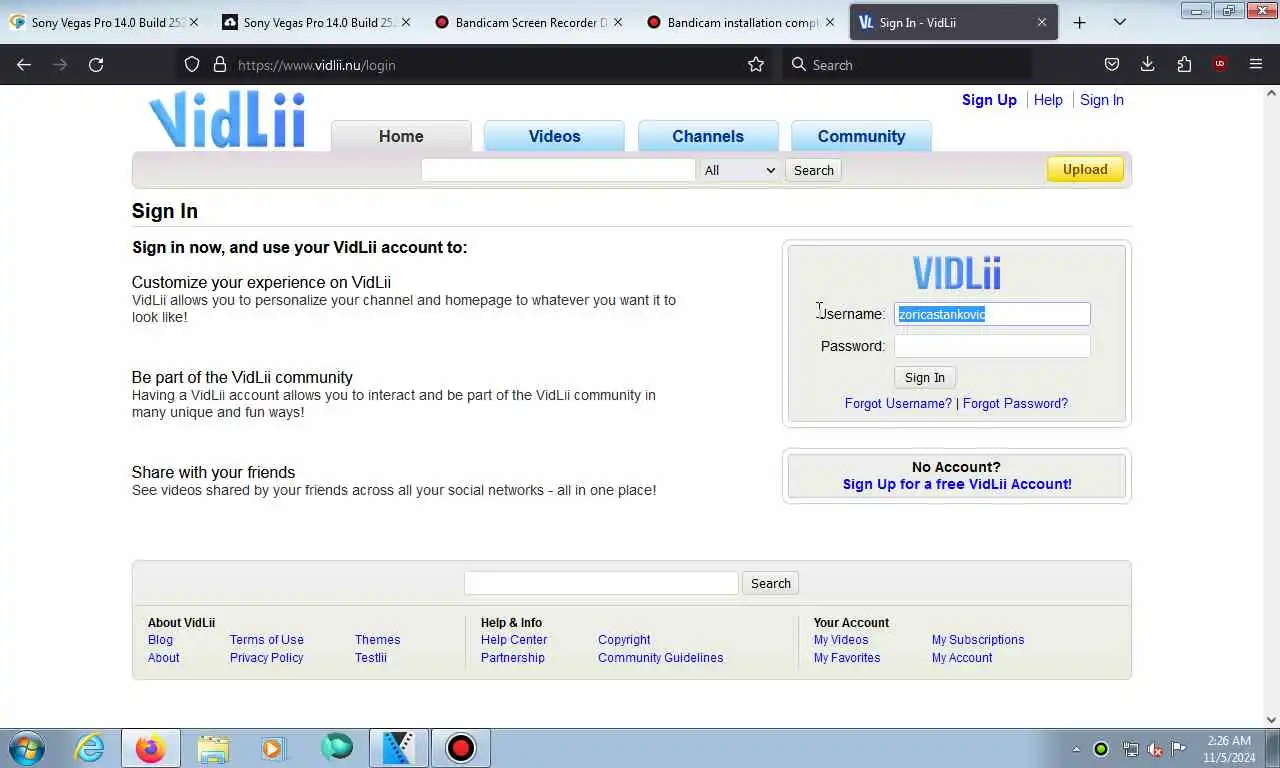Screen dimensions: 1280x768
Task: Click Sign In button in login form
Action: [924, 377]
